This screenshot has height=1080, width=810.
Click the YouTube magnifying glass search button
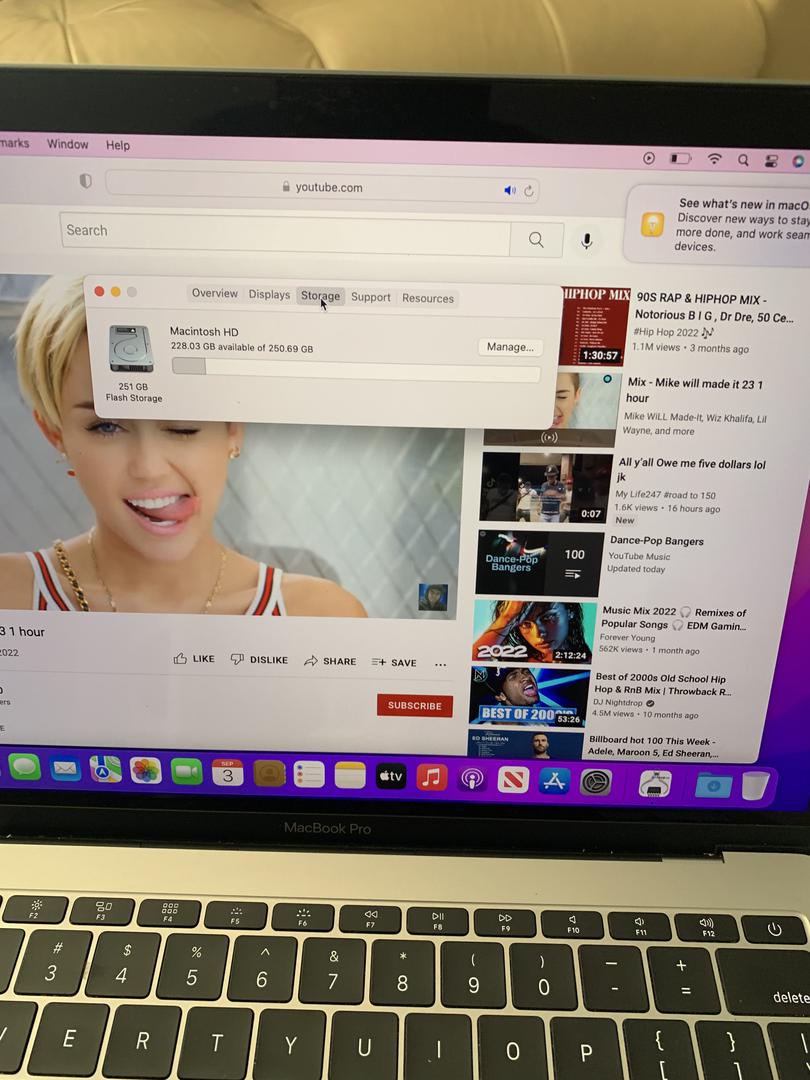536,240
